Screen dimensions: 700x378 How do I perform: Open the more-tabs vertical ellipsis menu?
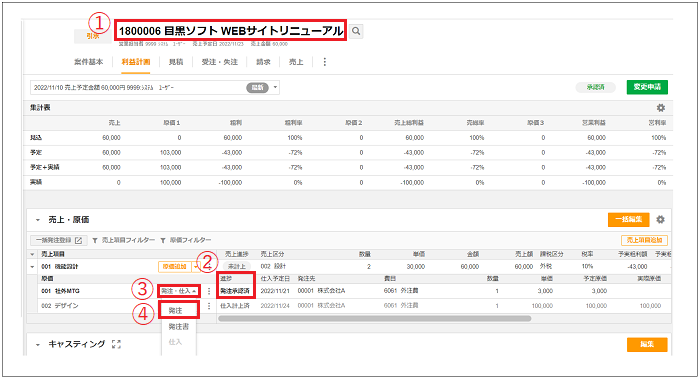325,62
